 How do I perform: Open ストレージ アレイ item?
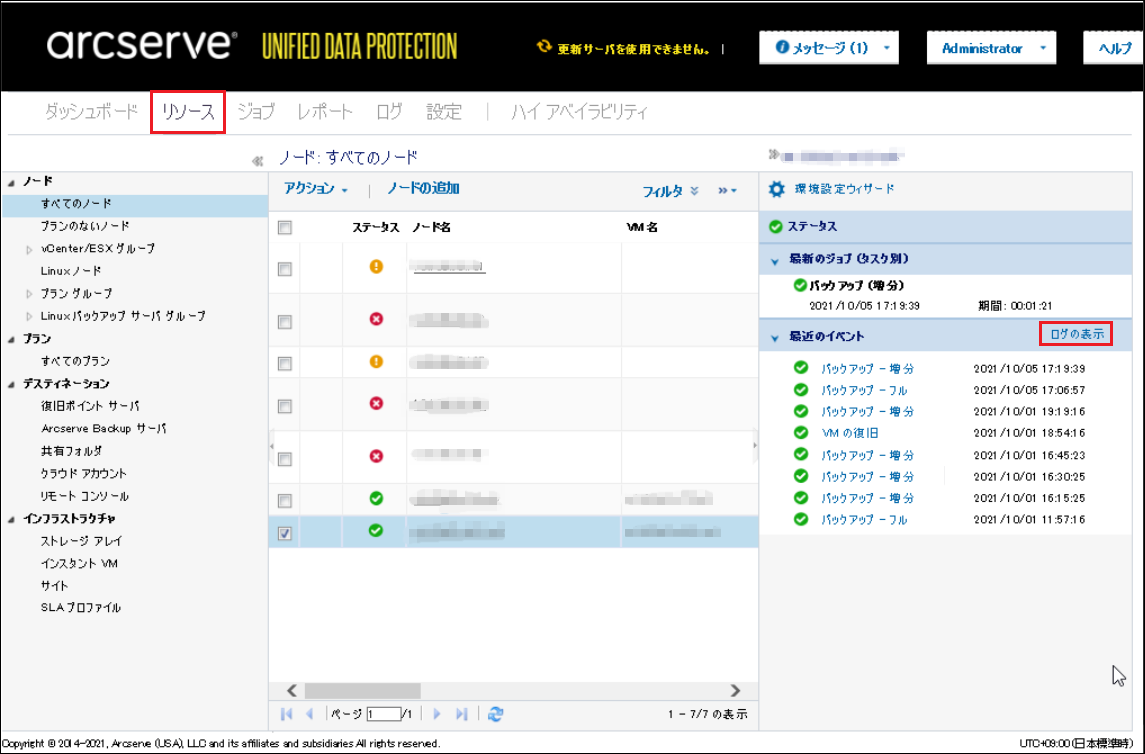pyautogui.click(x=82, y=541)
